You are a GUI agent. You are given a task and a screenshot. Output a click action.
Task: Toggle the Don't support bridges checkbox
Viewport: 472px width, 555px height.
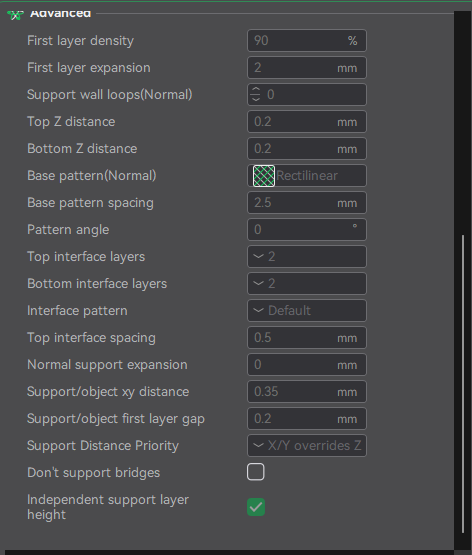(x=256, y=472)
